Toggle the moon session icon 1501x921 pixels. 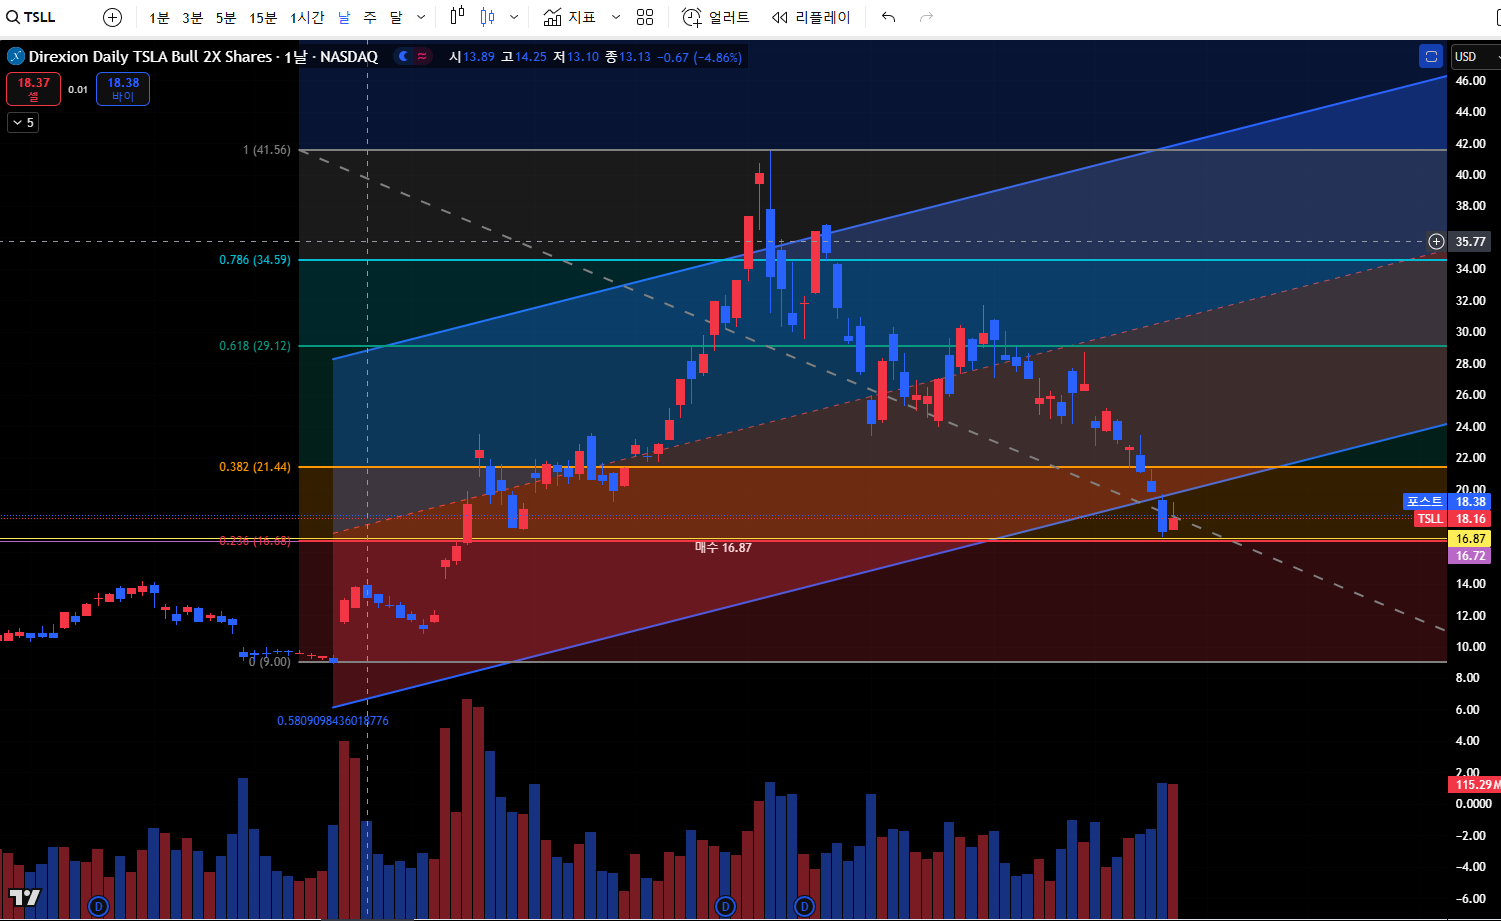(x=404, y=57)
